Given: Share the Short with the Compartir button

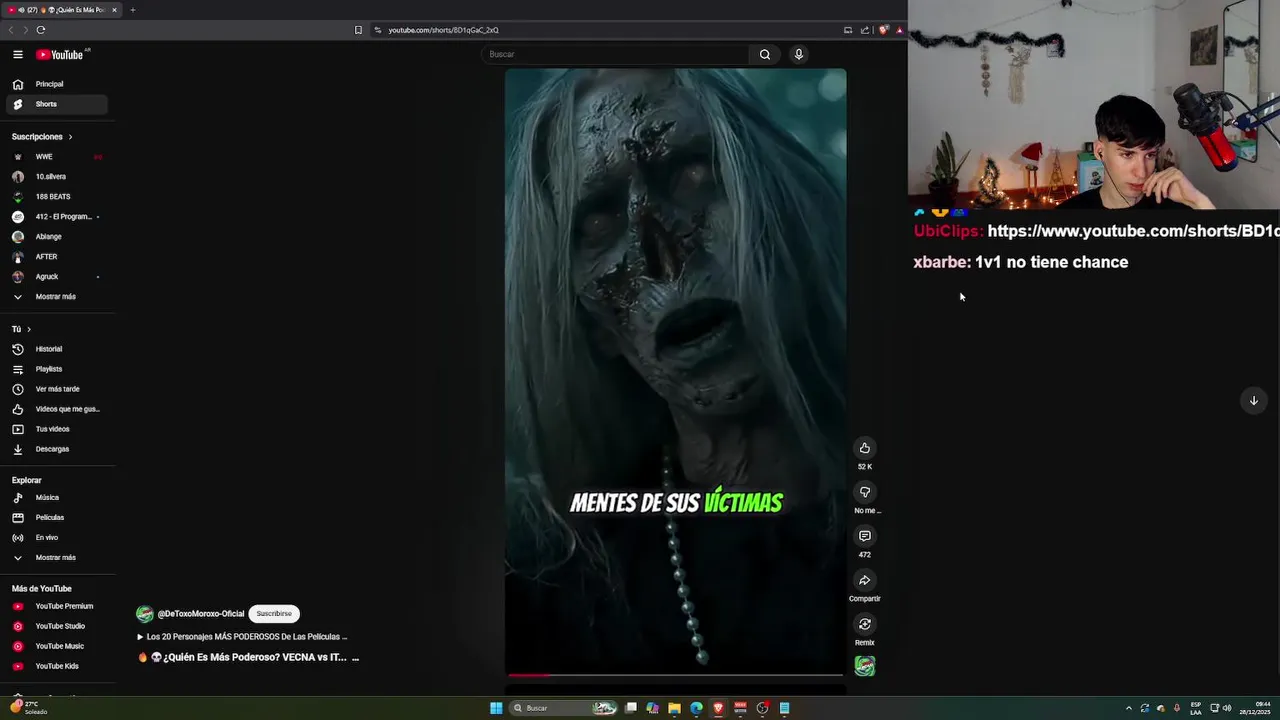Looking at the screenshot, I should [x=865, y=580].
